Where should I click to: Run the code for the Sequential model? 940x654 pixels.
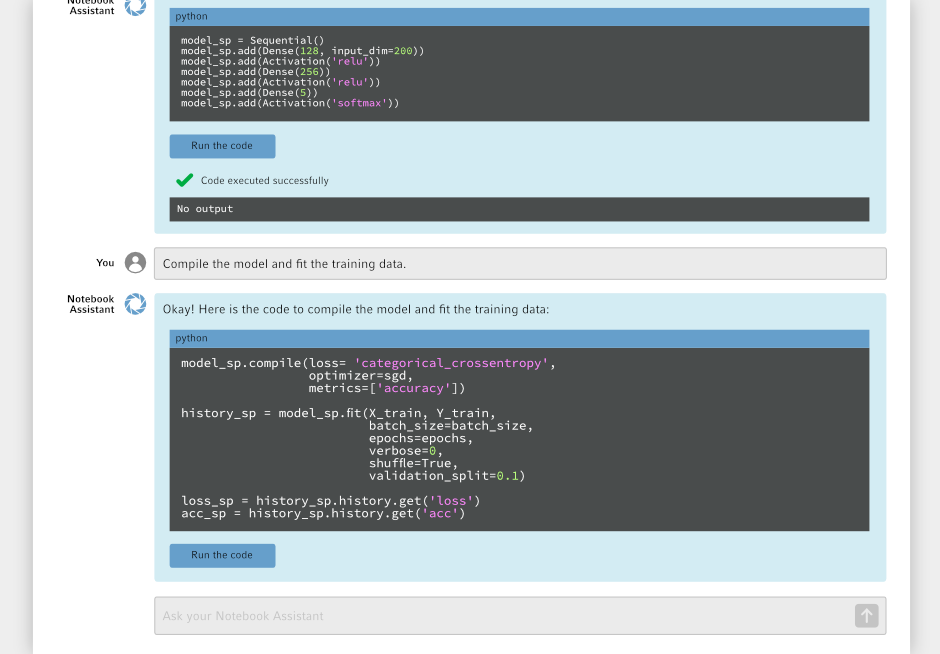coord(222,146)
